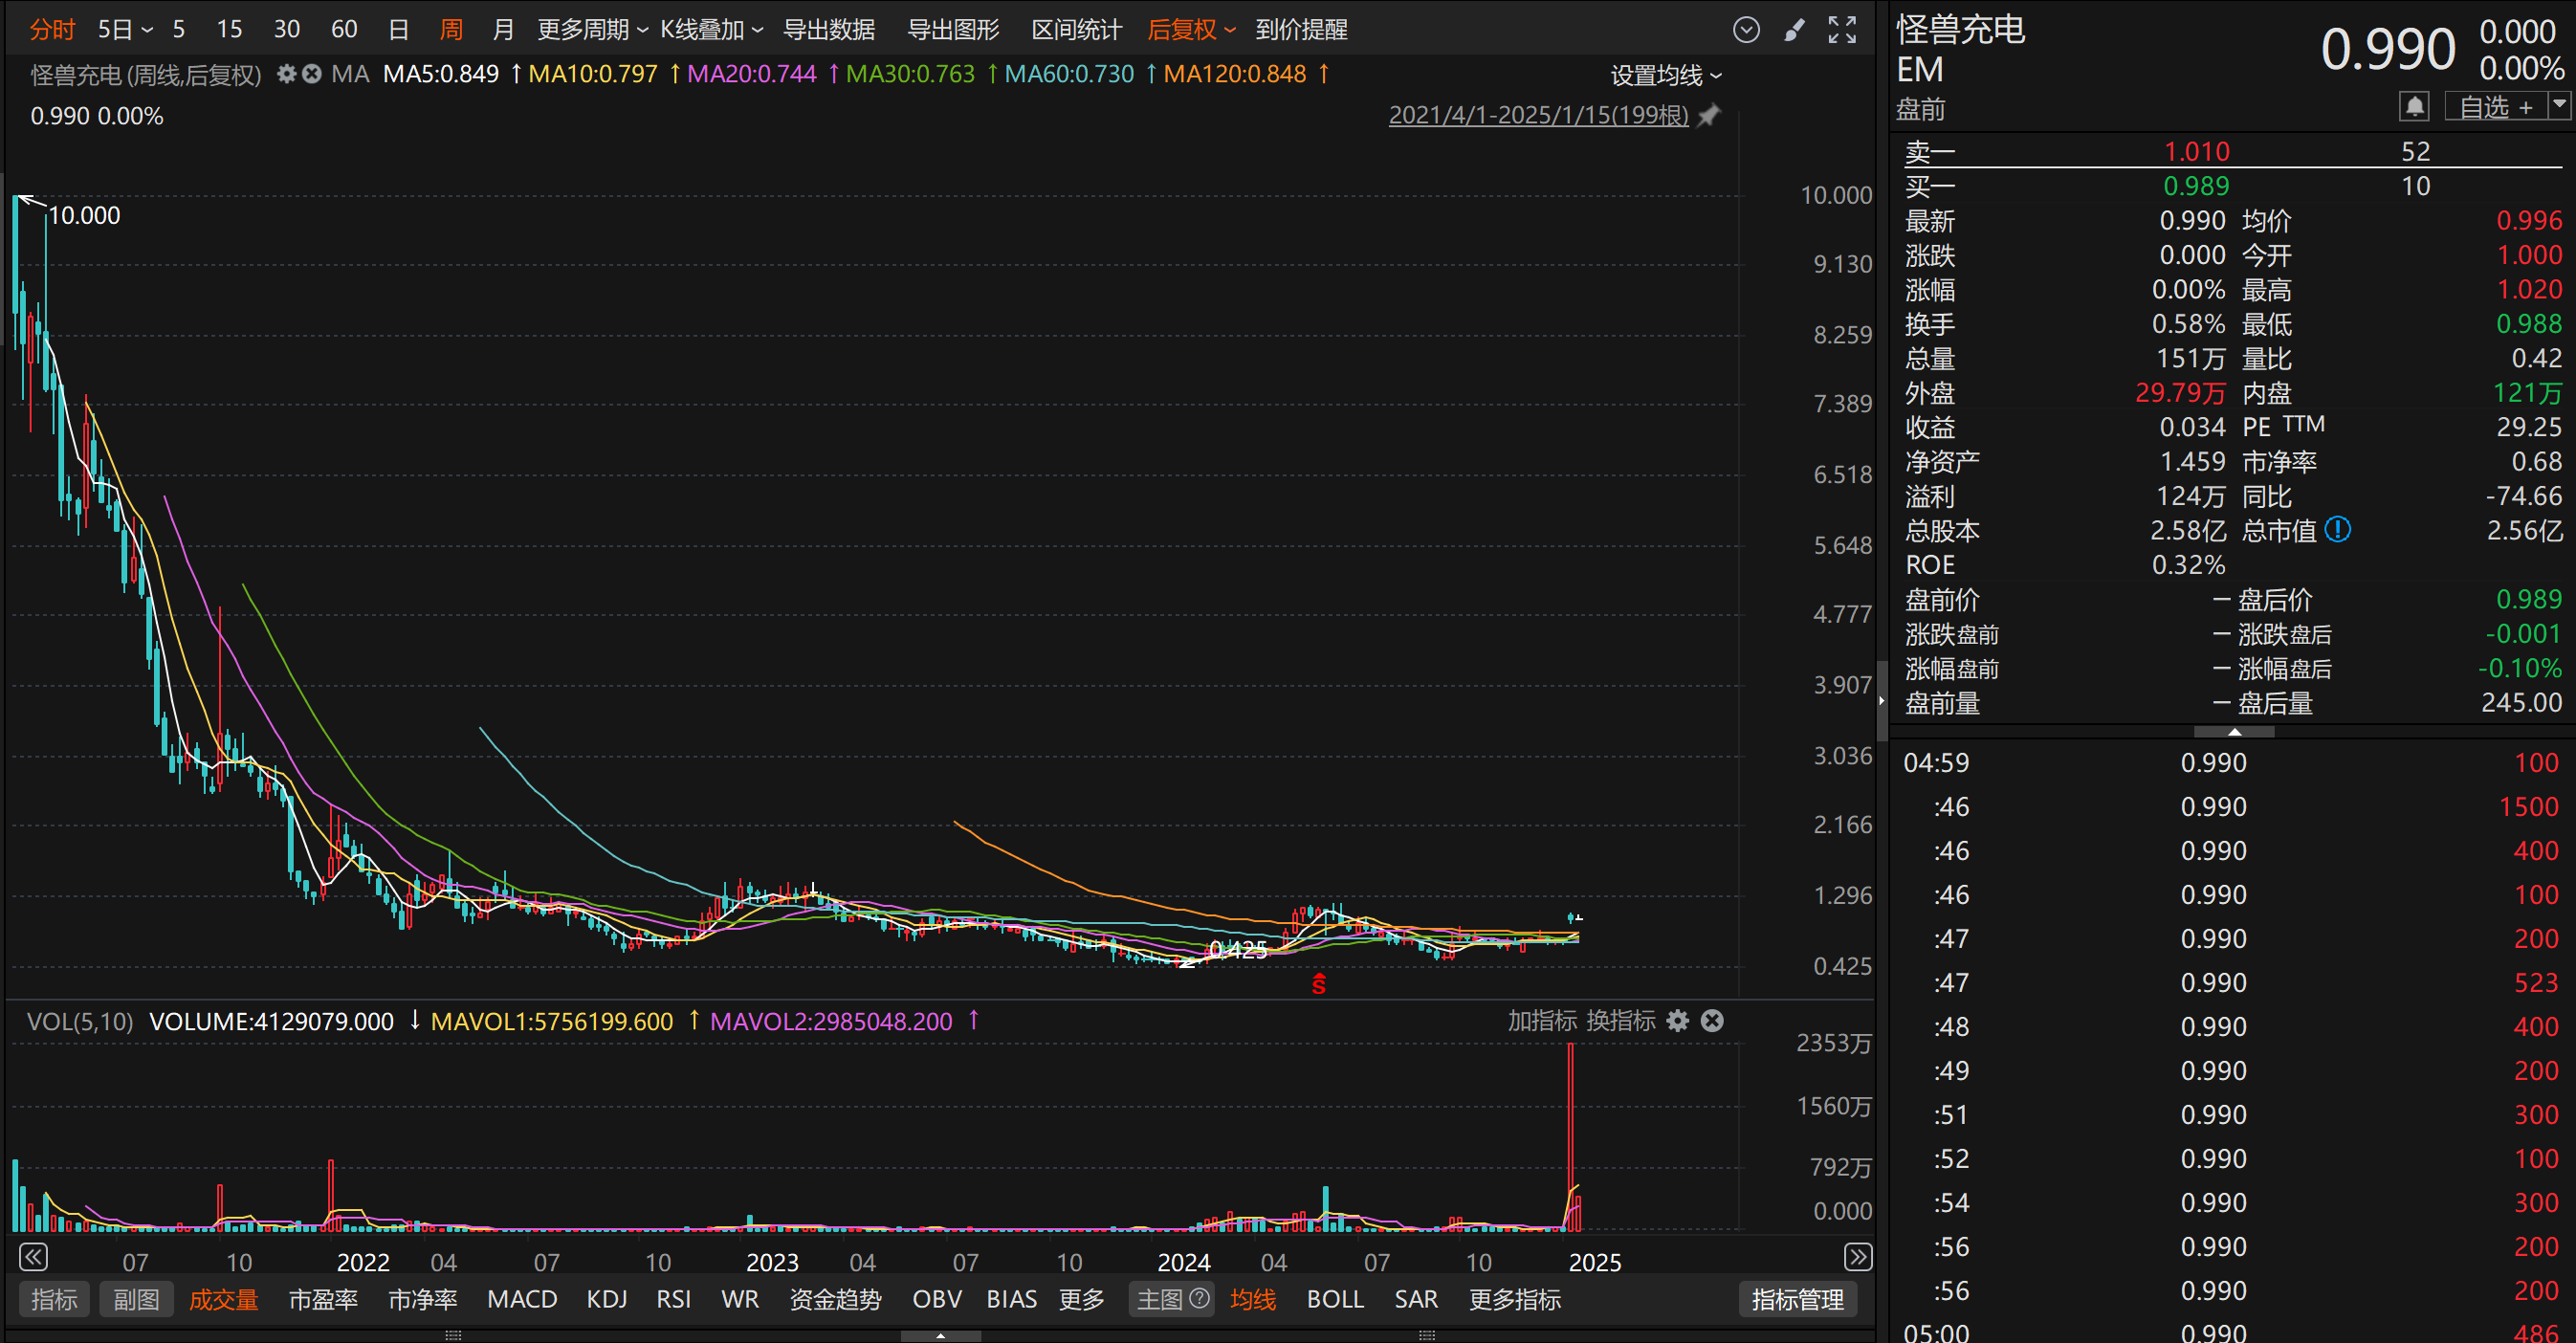Open 设置均线 dropdown
The image size is (2576, 1343).
[x=1666, y=75]
